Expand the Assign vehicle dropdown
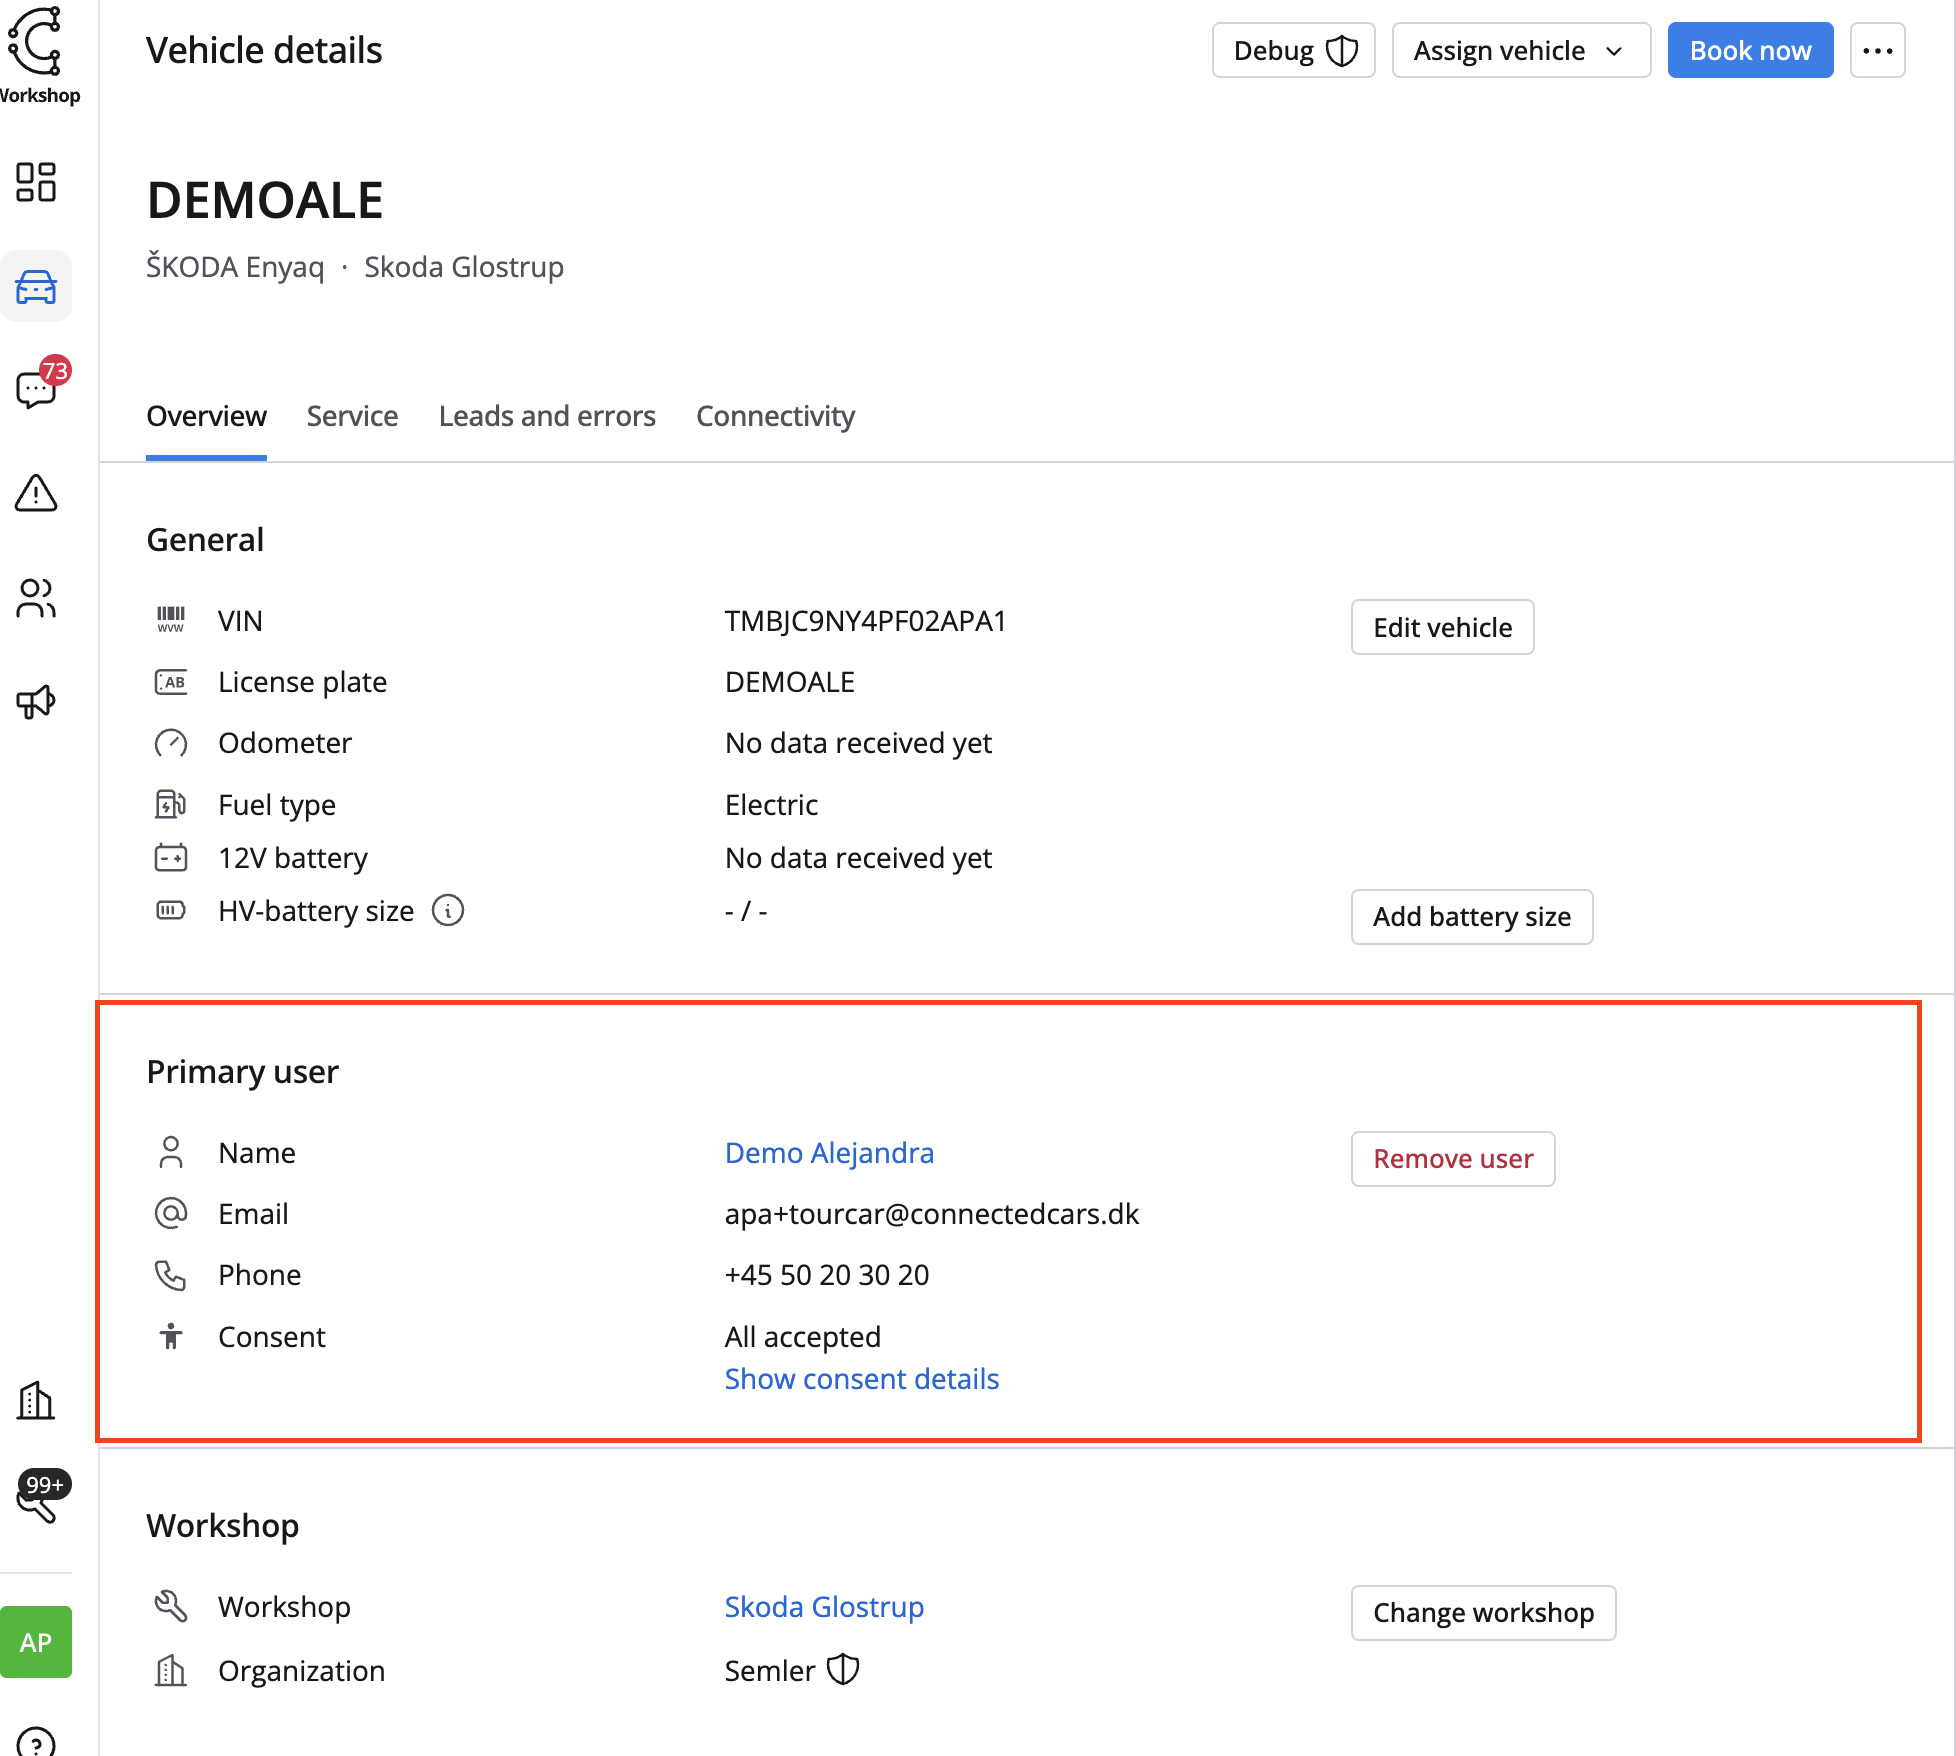Viewport: 1956px width, 1756px height. [x=1520, y=51]
